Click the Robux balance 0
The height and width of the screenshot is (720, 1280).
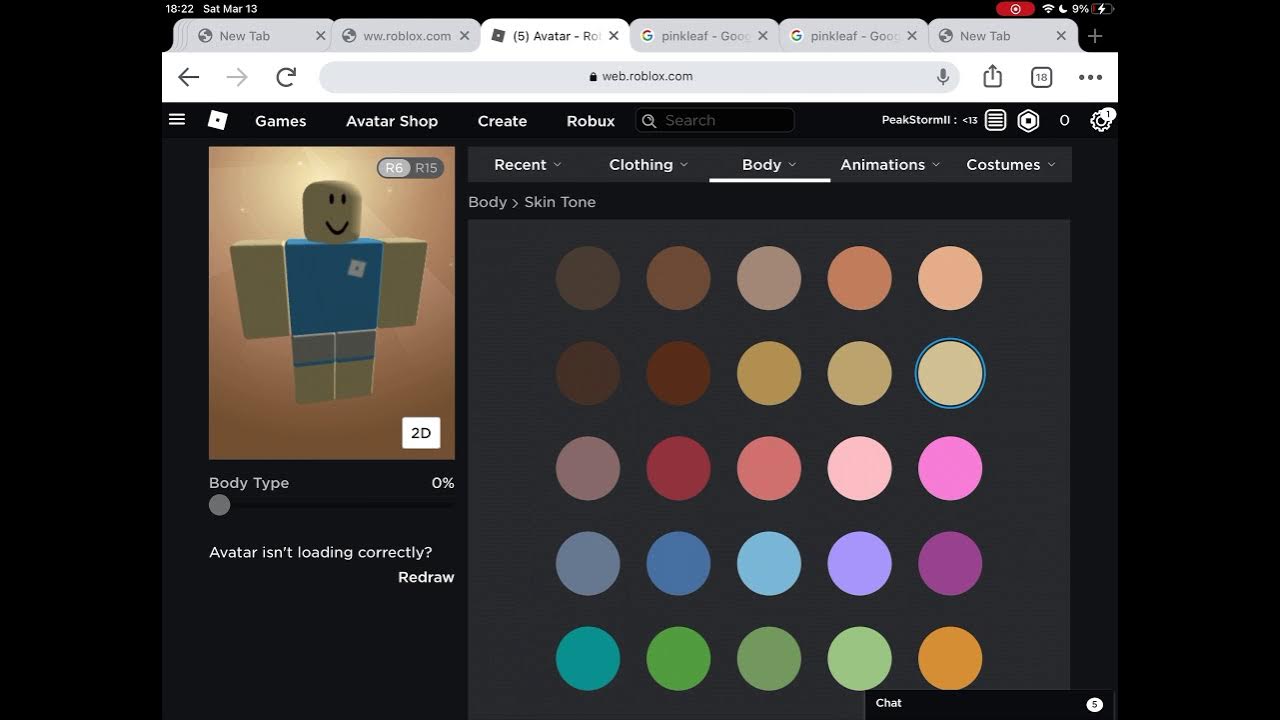[x=1064, y=121]
